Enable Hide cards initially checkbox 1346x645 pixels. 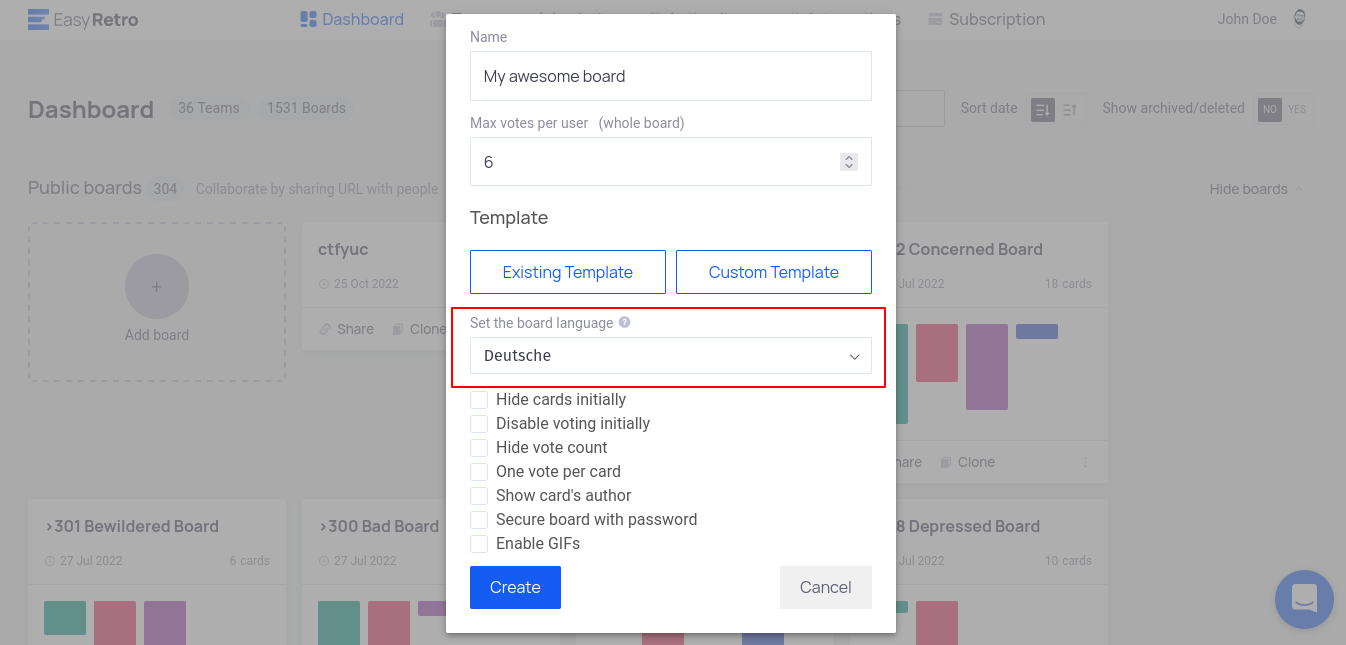point(479,400)
